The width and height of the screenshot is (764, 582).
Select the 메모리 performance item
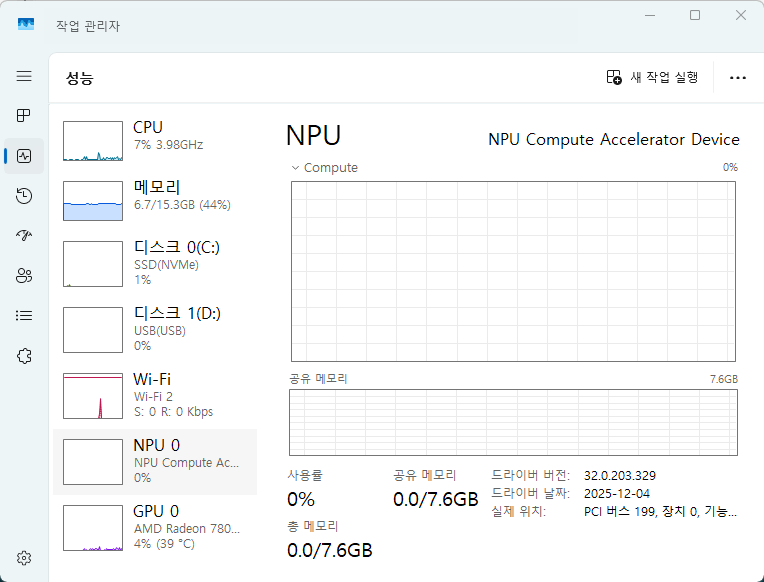pos(155,201)
